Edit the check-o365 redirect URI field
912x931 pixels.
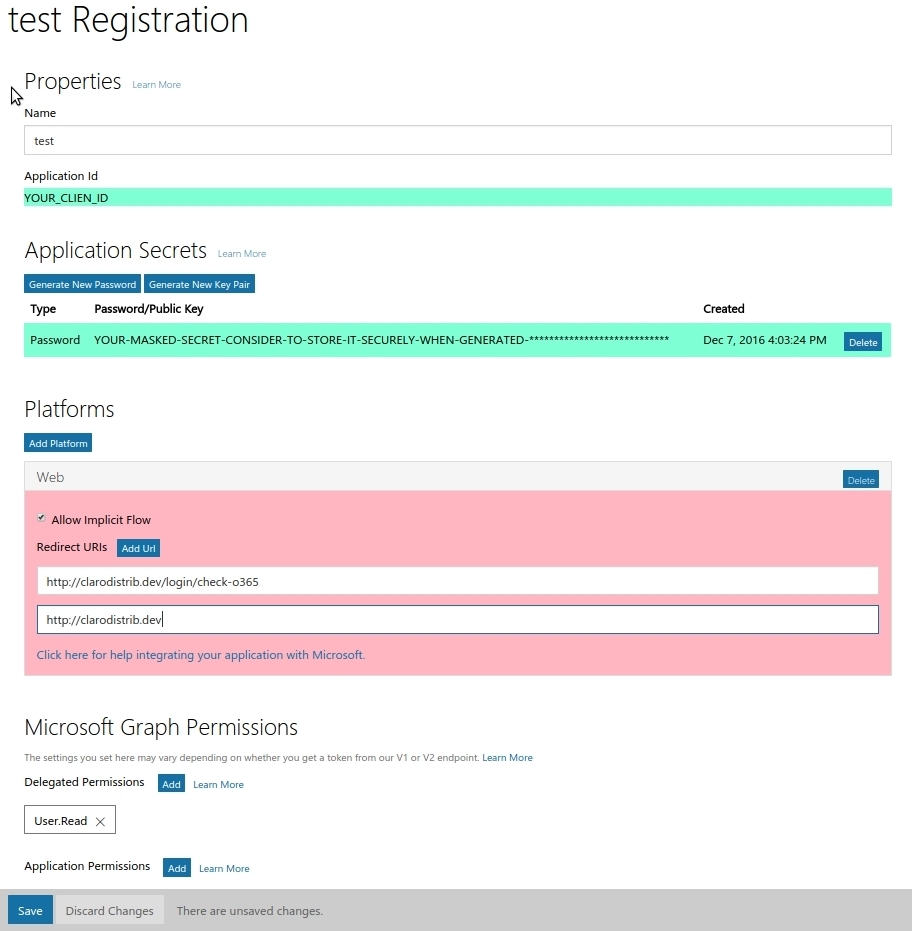coord(457,581)
